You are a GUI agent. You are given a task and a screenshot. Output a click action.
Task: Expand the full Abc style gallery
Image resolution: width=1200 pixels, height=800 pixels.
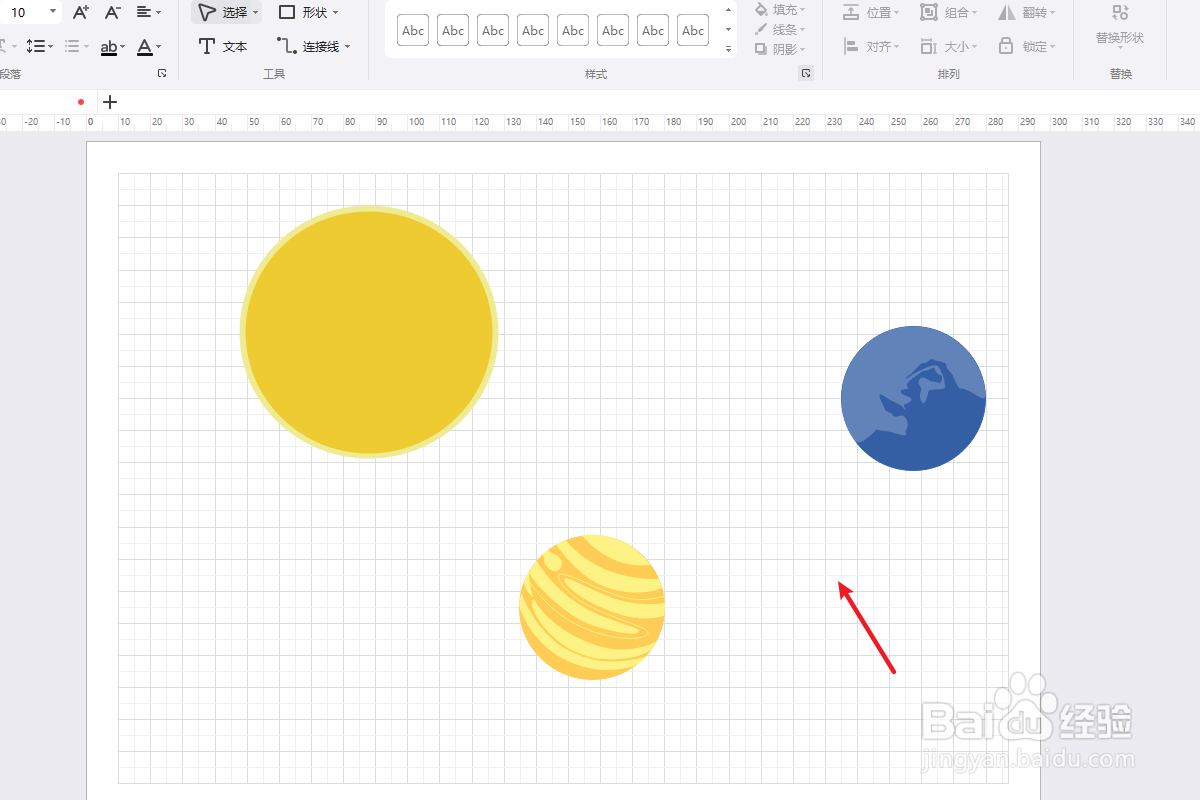[728, 49]
